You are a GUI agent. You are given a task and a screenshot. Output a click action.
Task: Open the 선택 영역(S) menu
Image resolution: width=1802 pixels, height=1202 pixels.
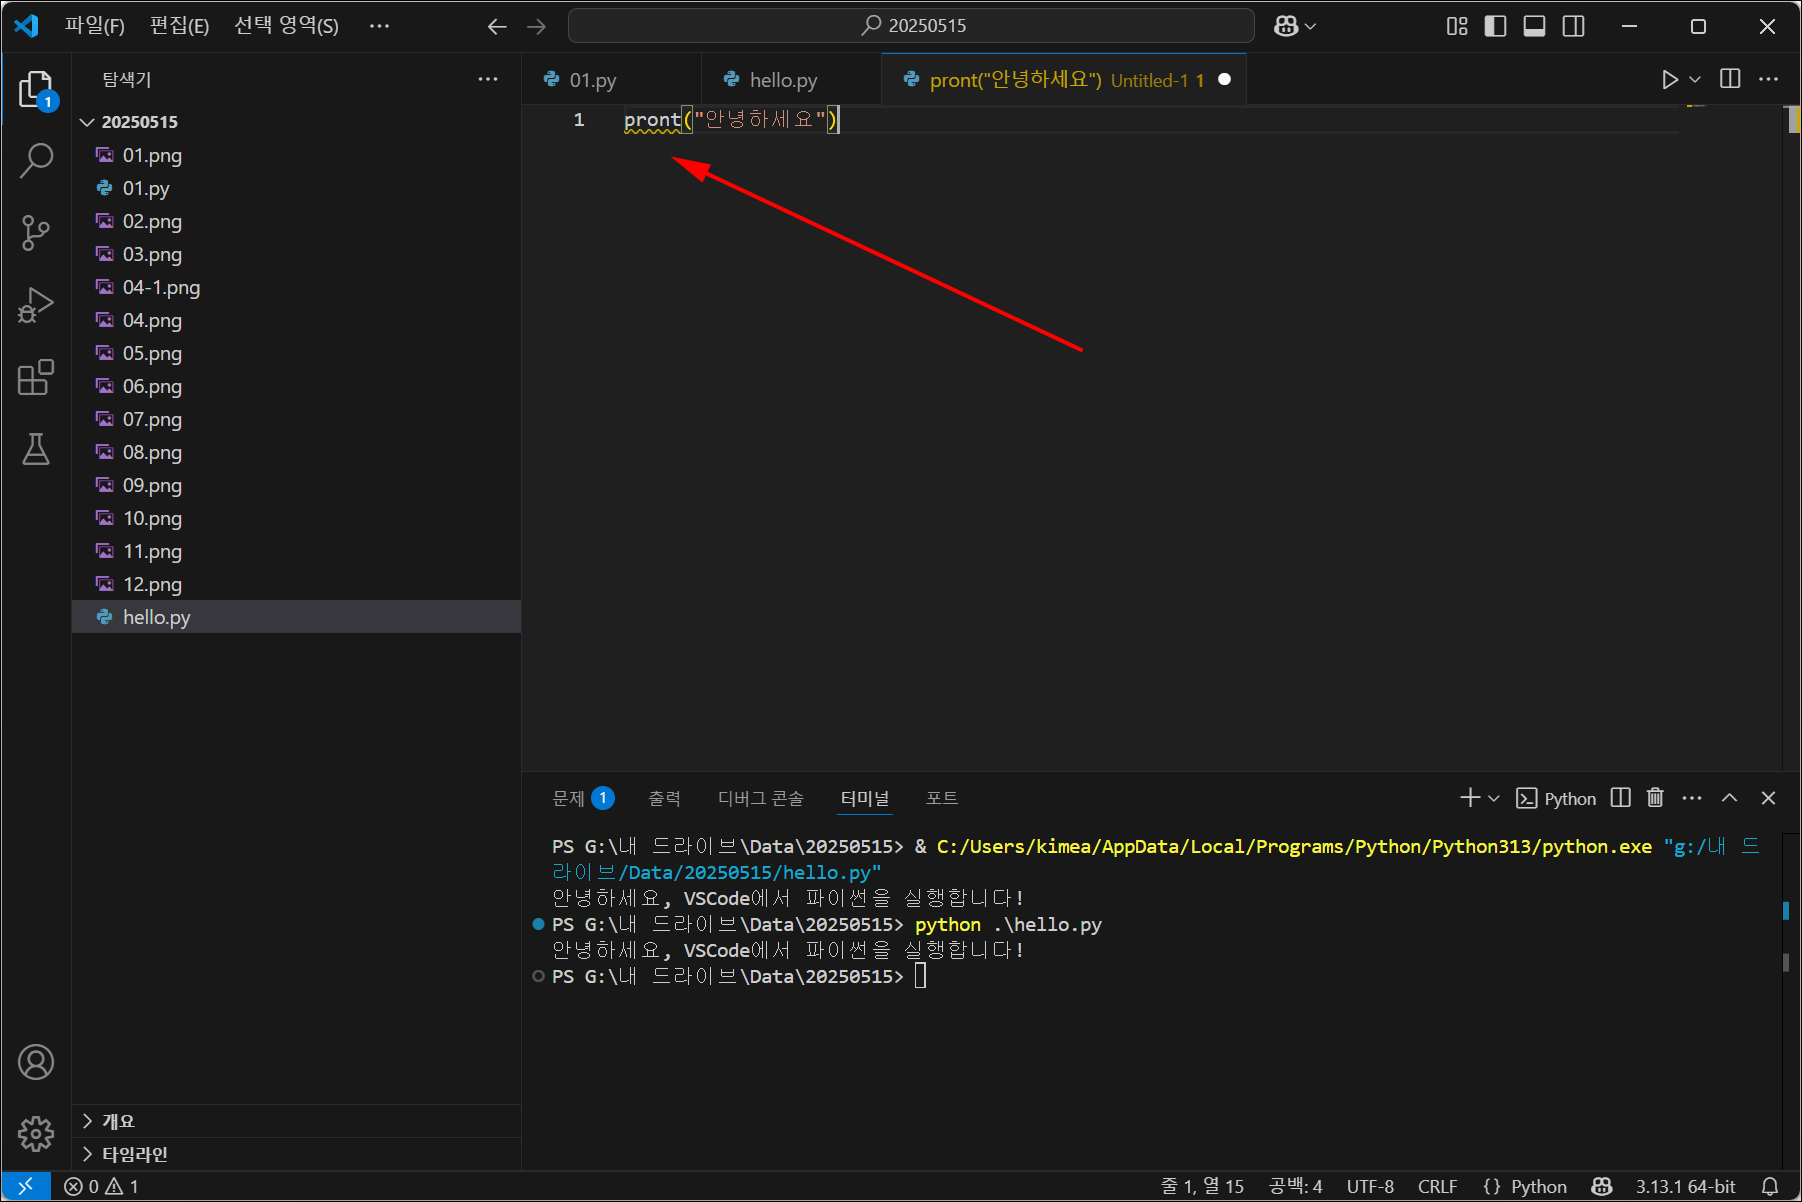click(286, 26)
